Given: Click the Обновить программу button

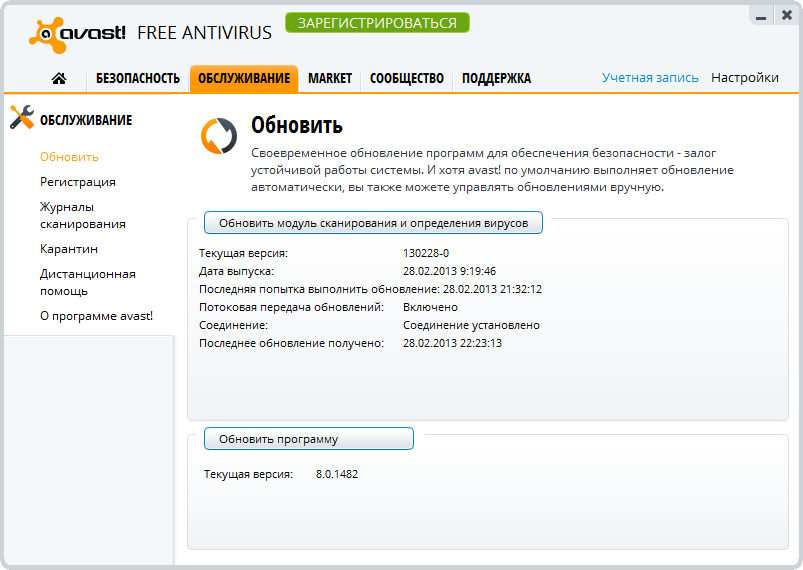Looking at the screenshot, I should [x=309, y=439].
